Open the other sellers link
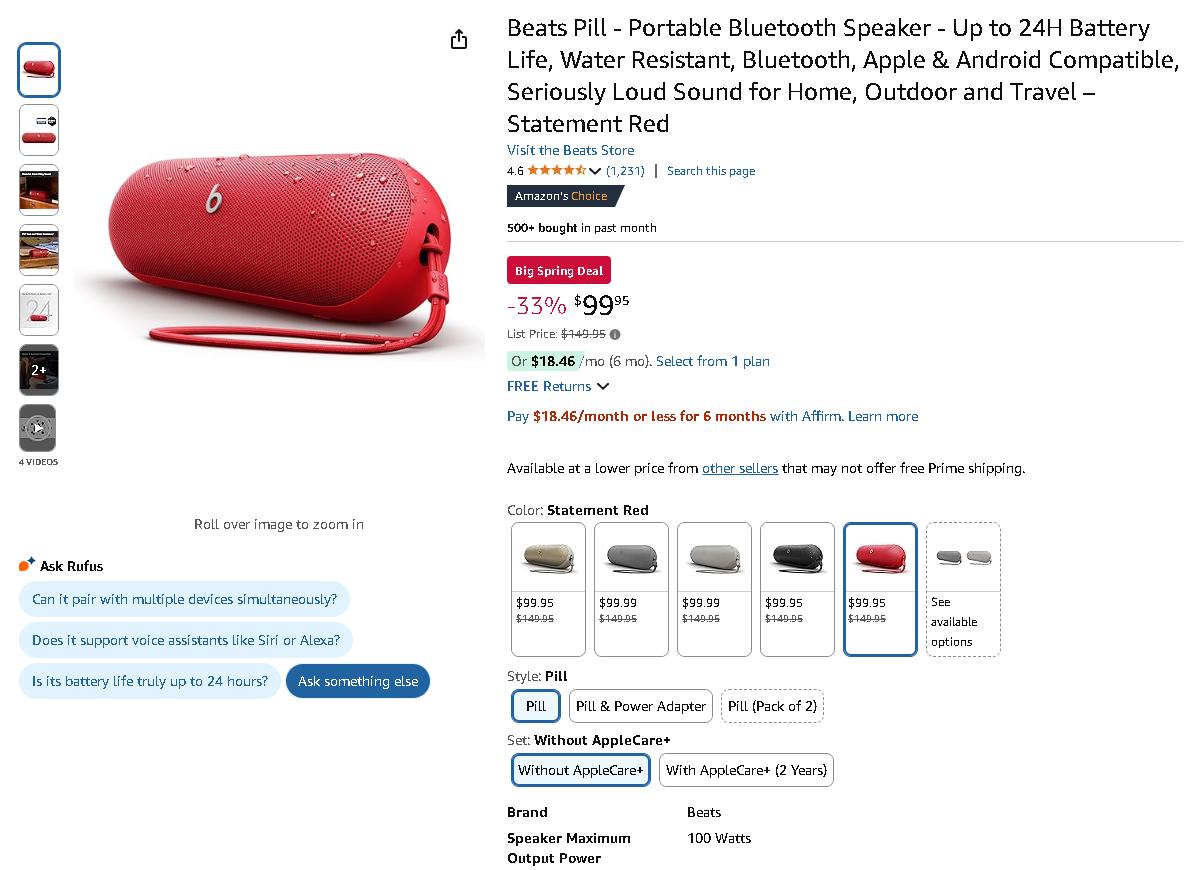The height and width of the screenshot is (870, 1189). point(740,468)
